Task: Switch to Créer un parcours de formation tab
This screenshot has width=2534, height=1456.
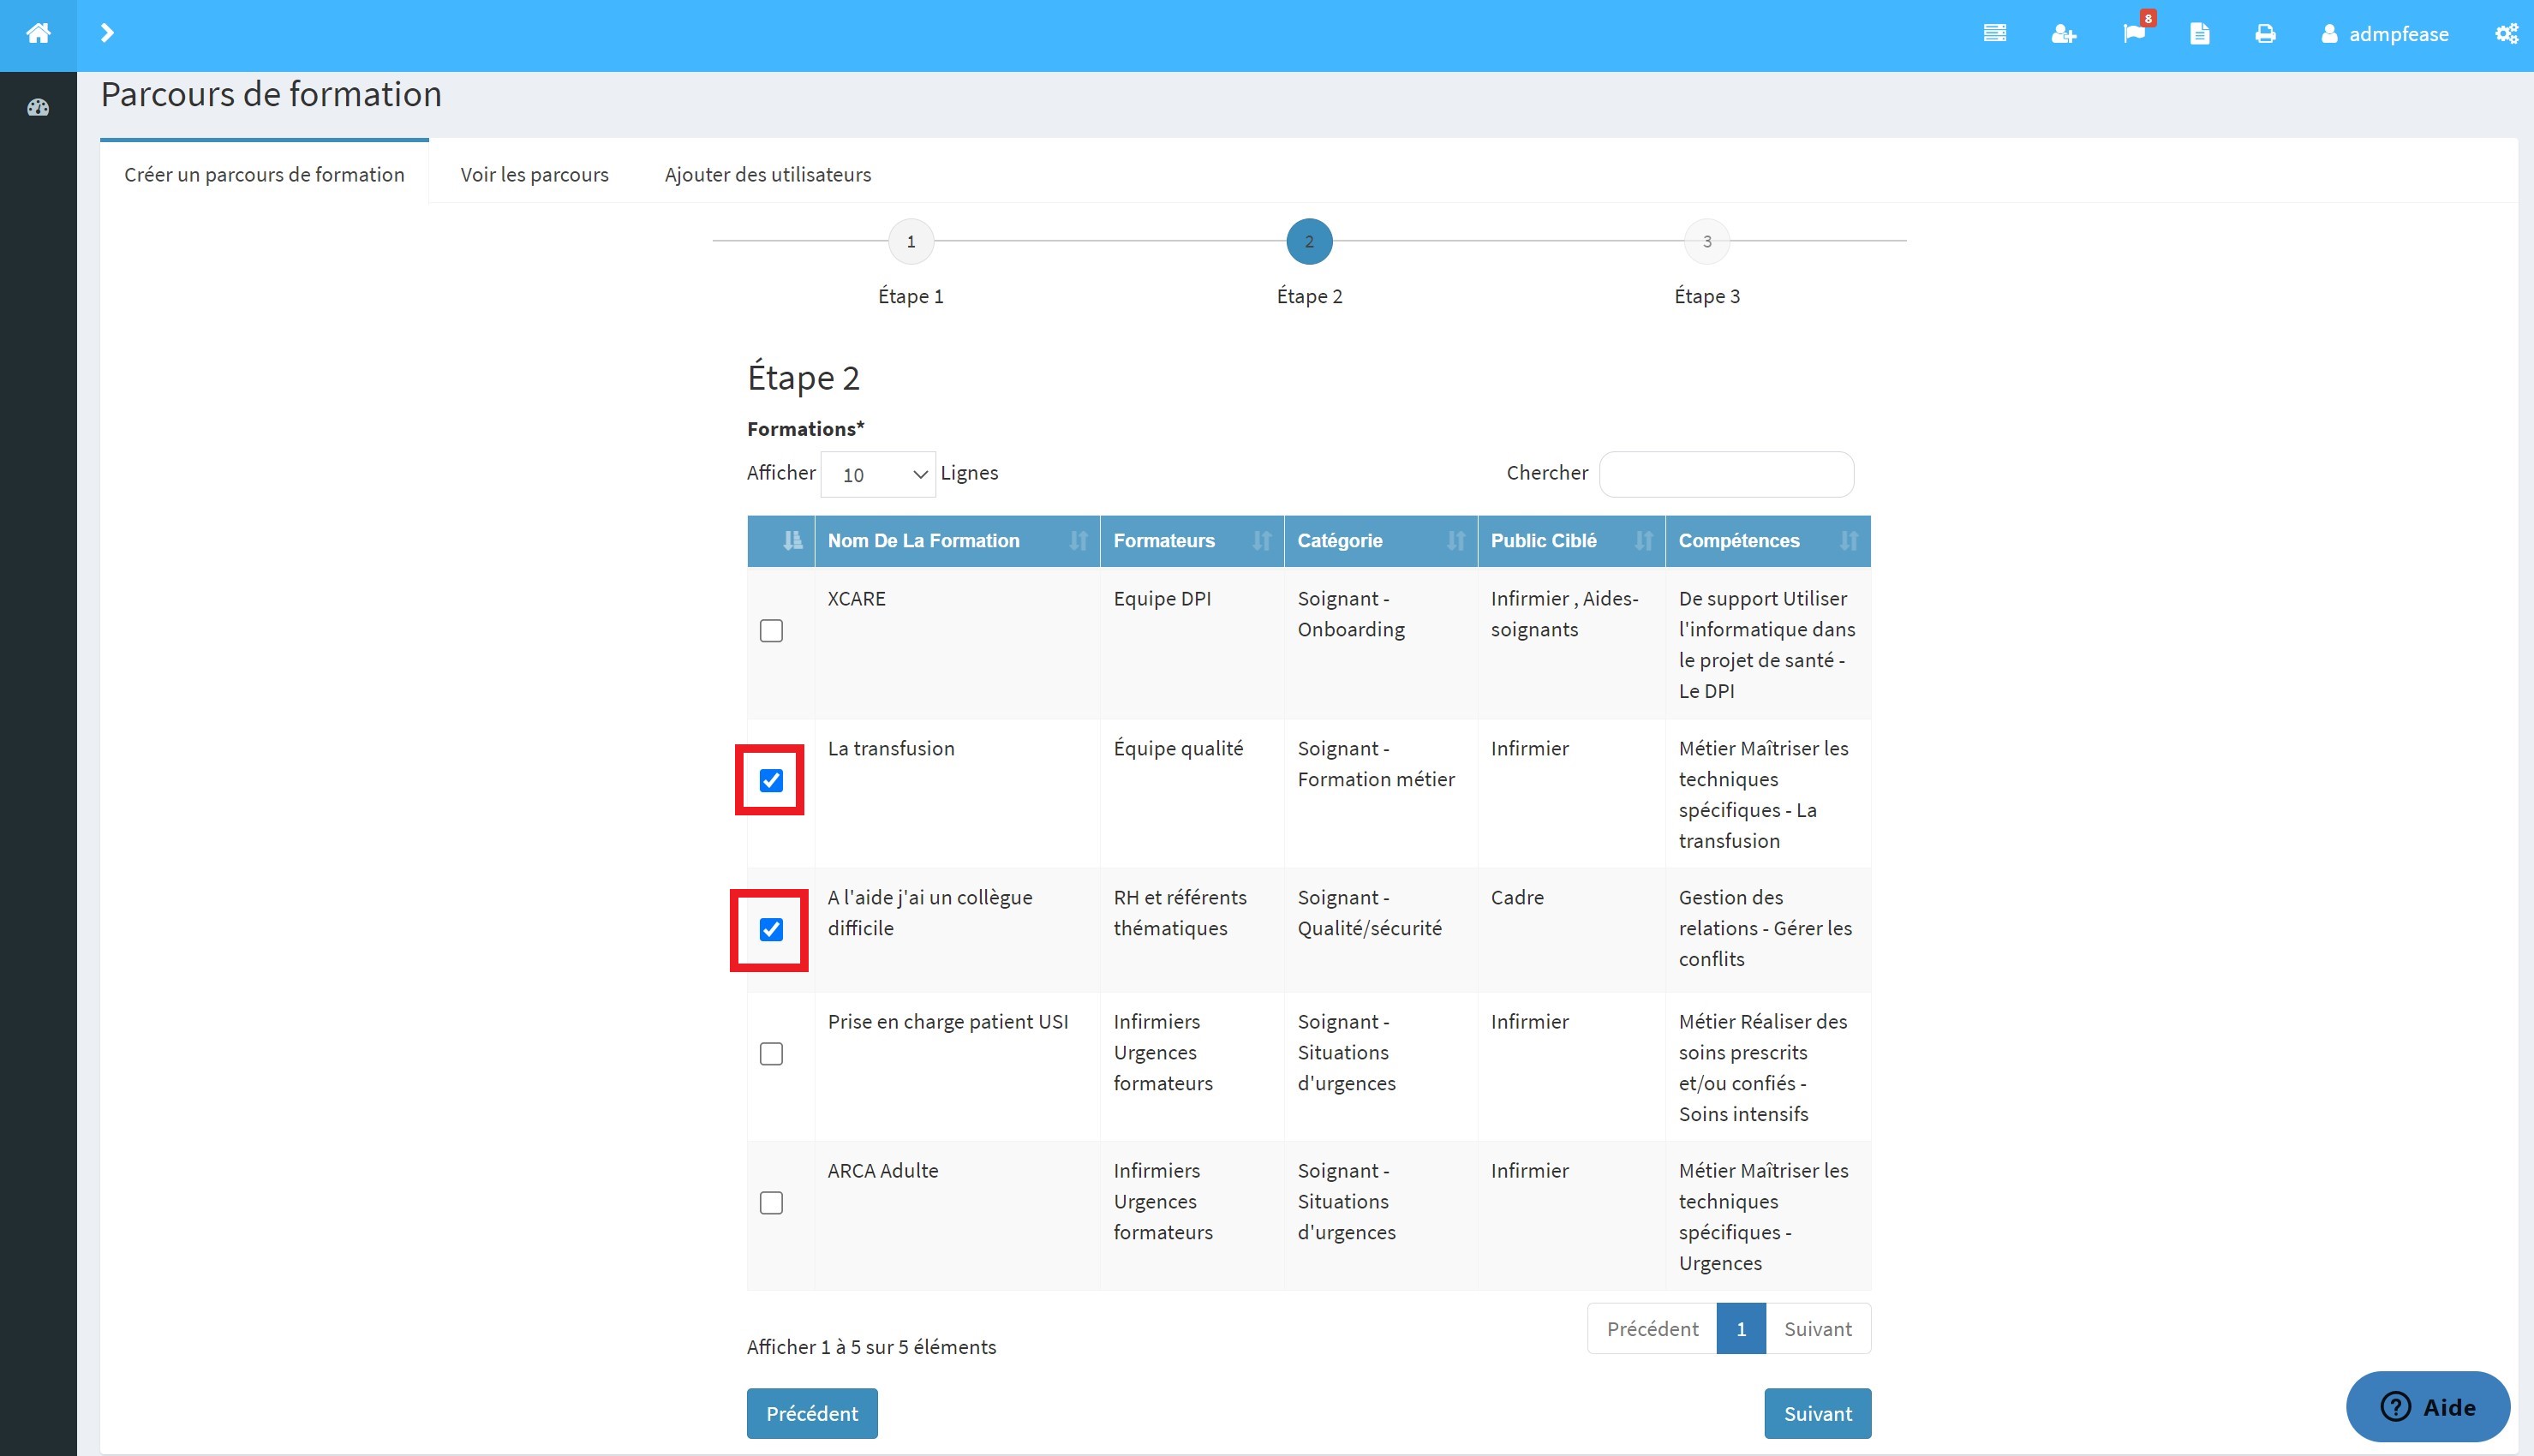Action: [x=264, y=174]
